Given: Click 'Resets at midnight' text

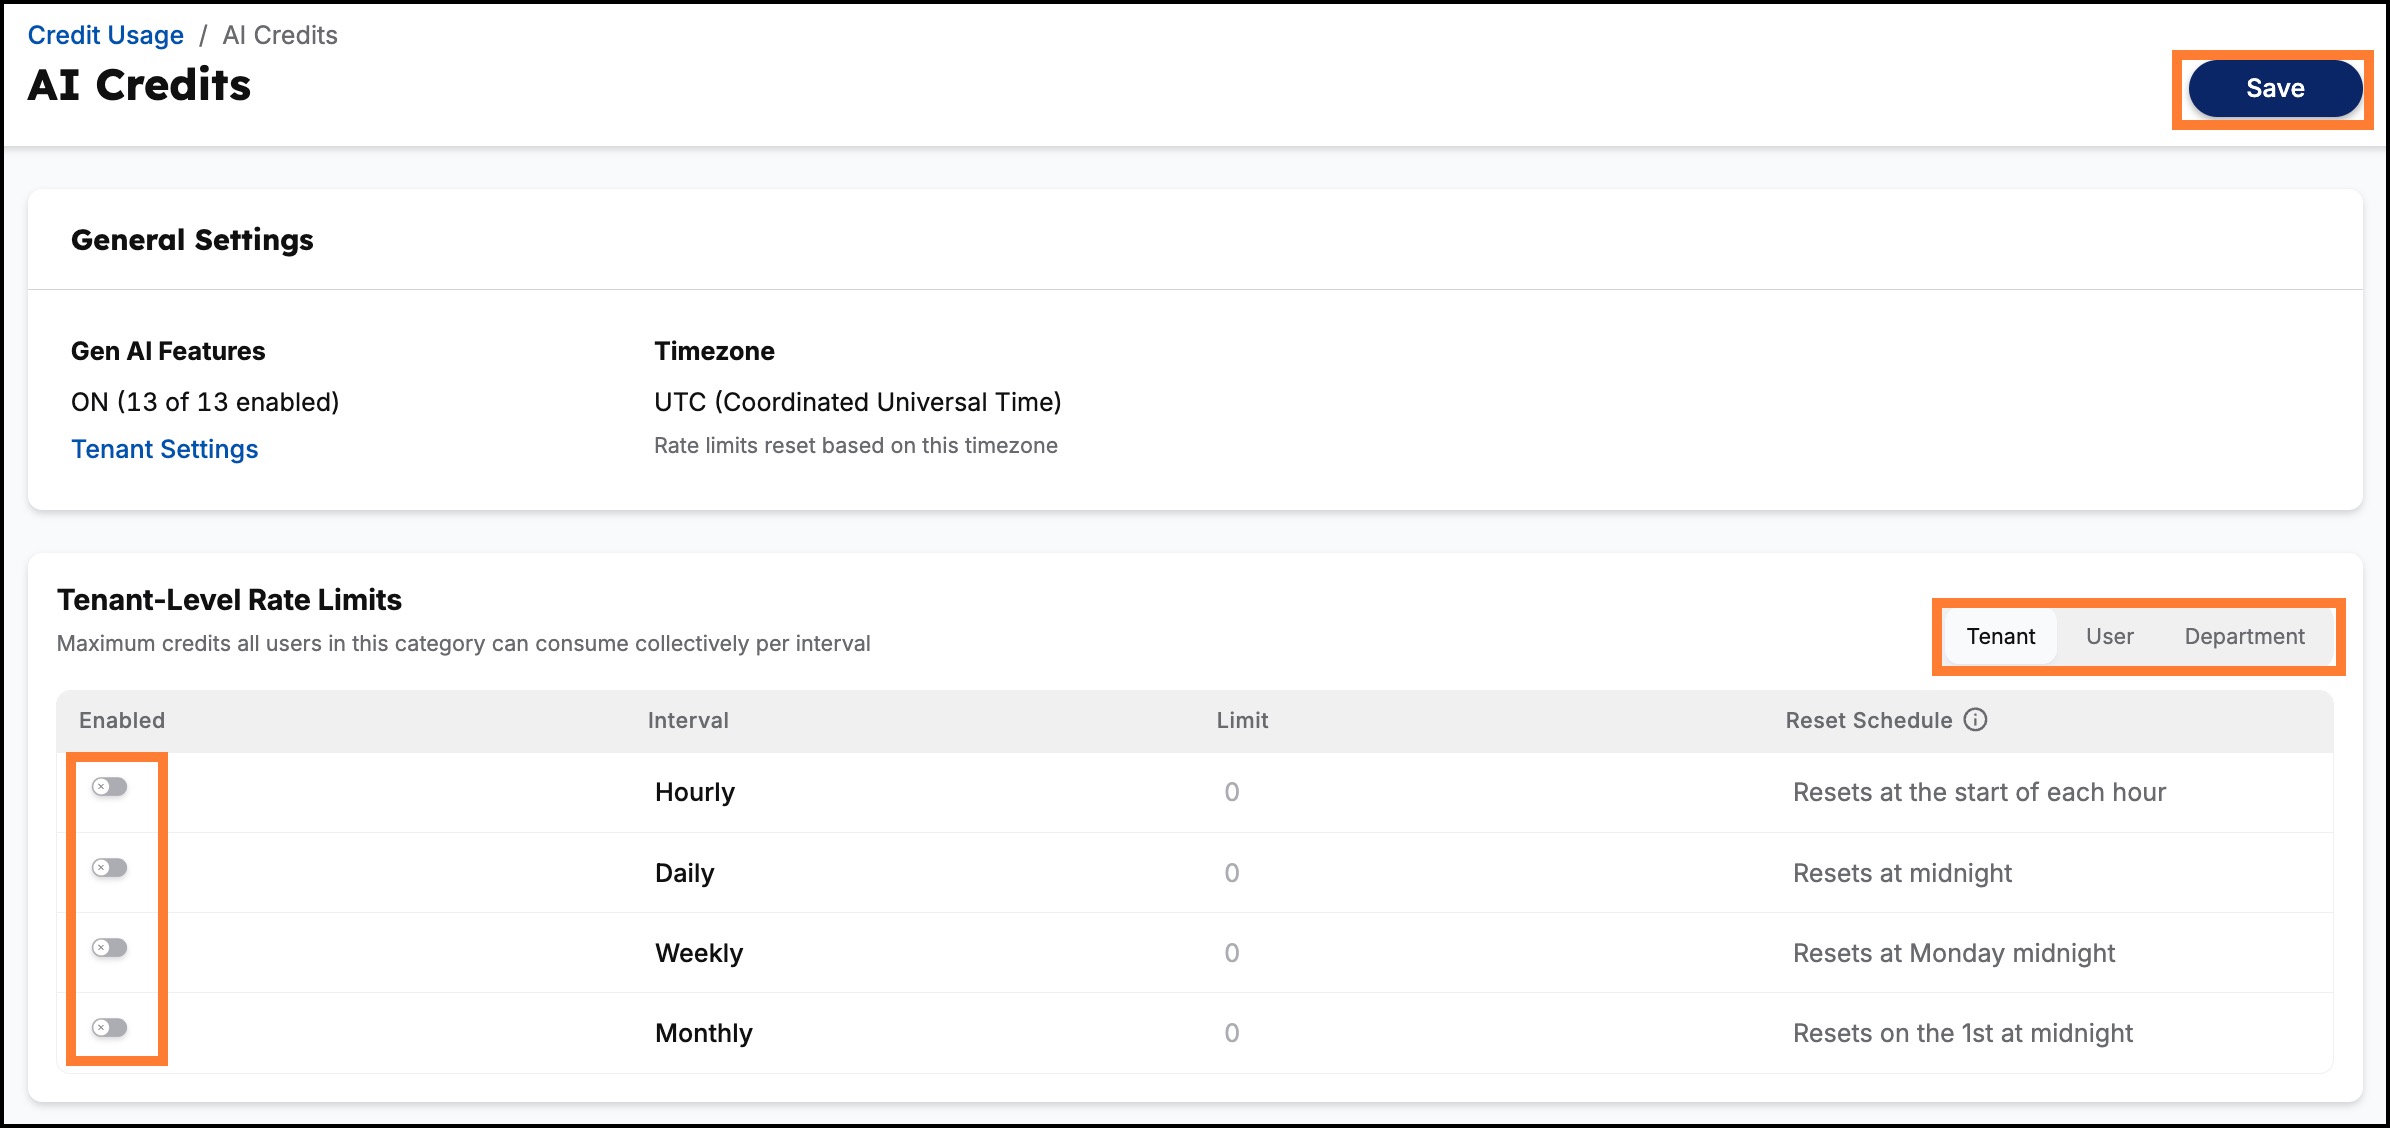Looking at the screenshot, I should pyautogui.click(x=1902, y=873).
